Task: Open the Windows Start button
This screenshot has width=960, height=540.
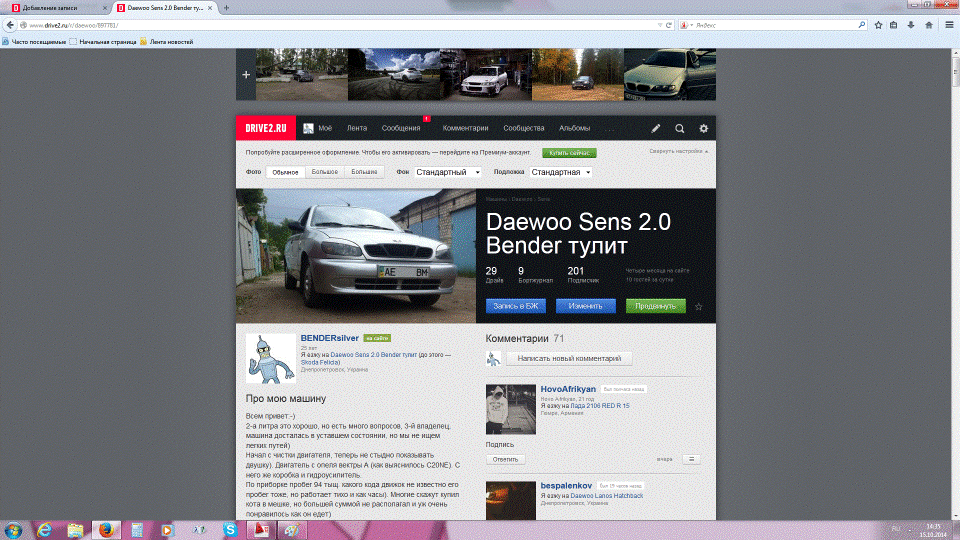Action: [13, 530]
